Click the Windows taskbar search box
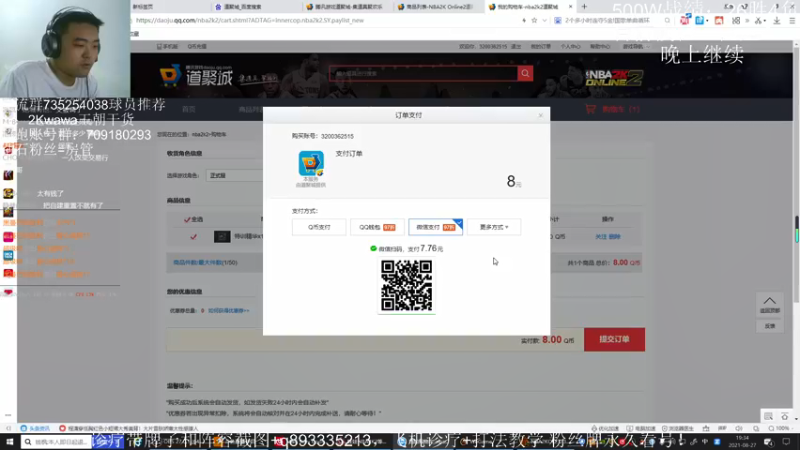 56,442
